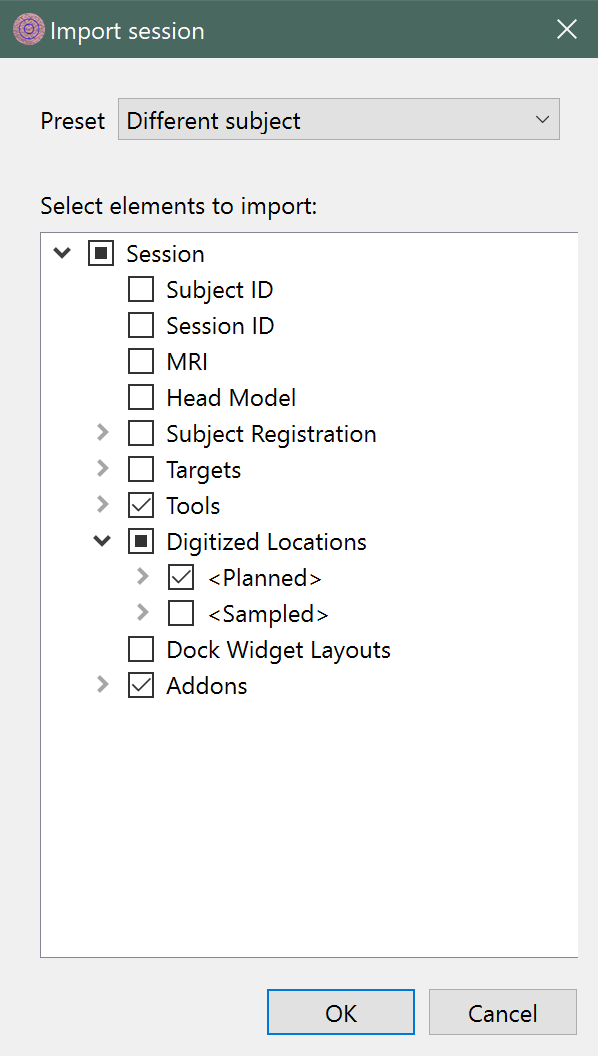This screenshot has width=598, height=1056.
Task: Expand the Targets tree node
Action: click(102, 469)
